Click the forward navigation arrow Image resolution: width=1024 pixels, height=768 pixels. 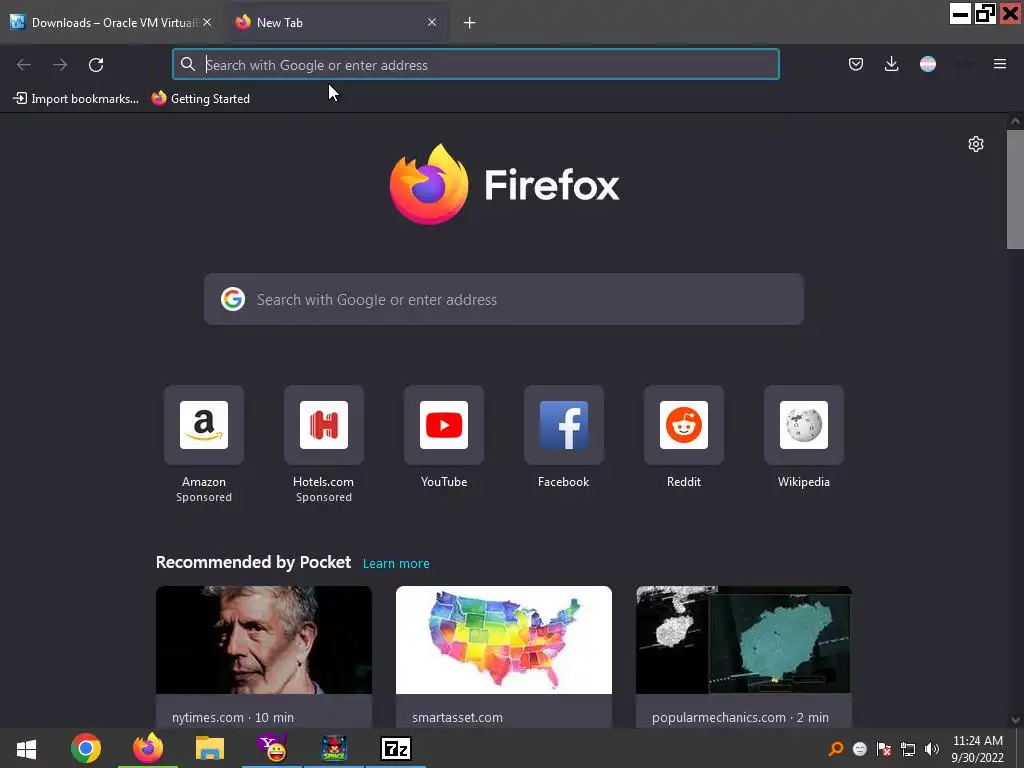point(60,65)
